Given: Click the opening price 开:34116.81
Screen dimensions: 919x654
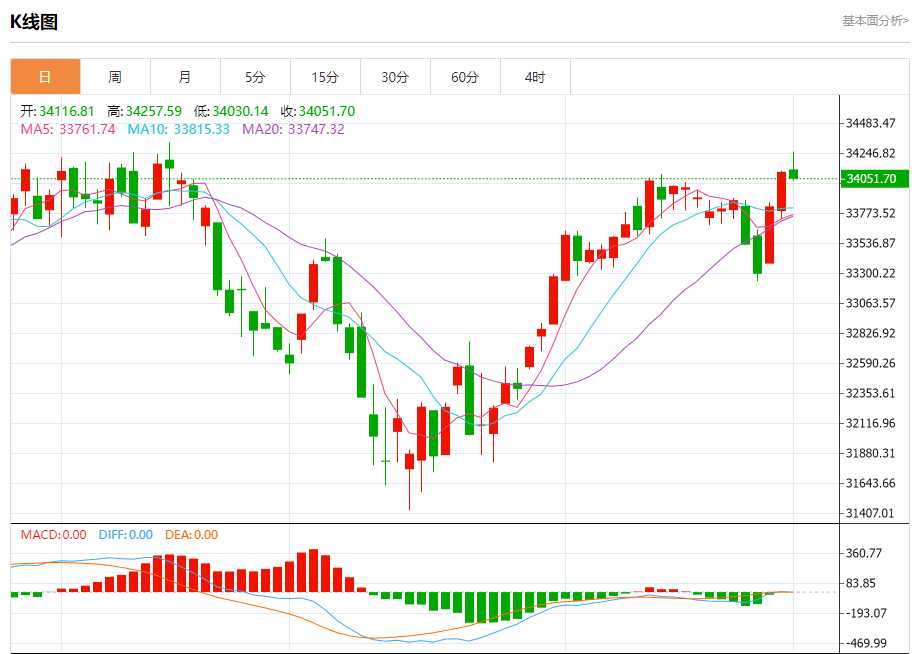Looking at the screenshot, I should [x=57, y=111].
